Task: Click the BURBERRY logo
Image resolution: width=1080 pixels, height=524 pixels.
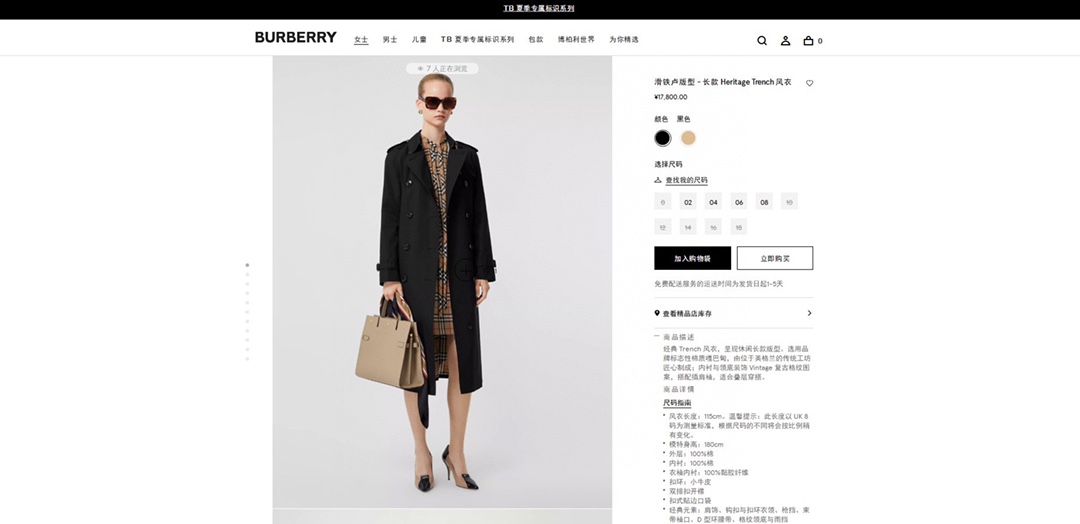Action: tap(295, 37)
